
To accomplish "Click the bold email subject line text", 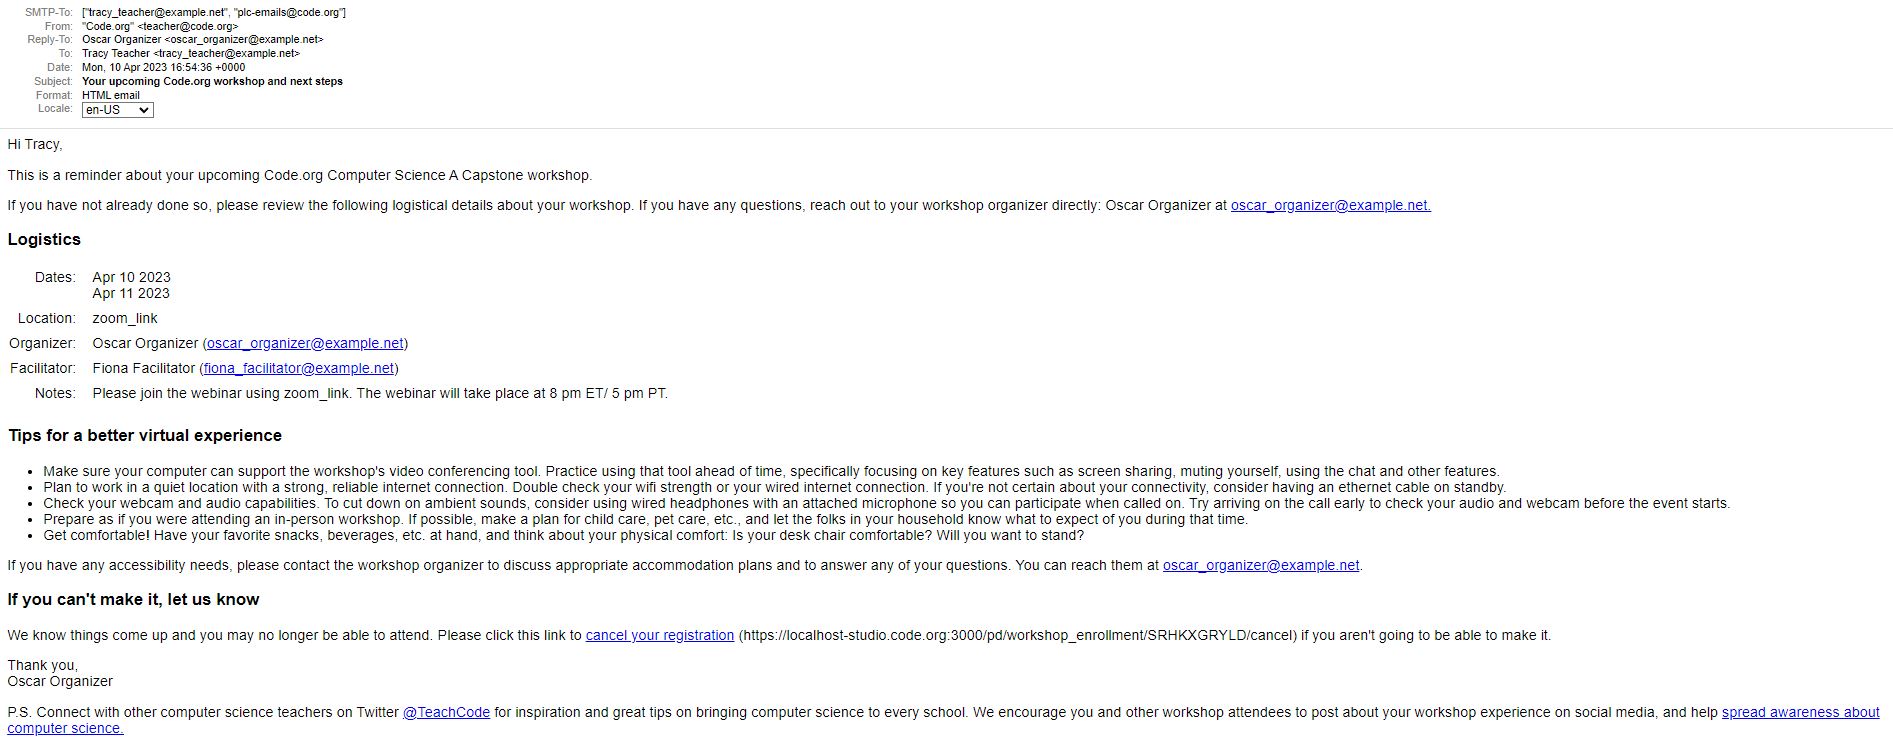I will pyautogui.click(x=212, y=81).
